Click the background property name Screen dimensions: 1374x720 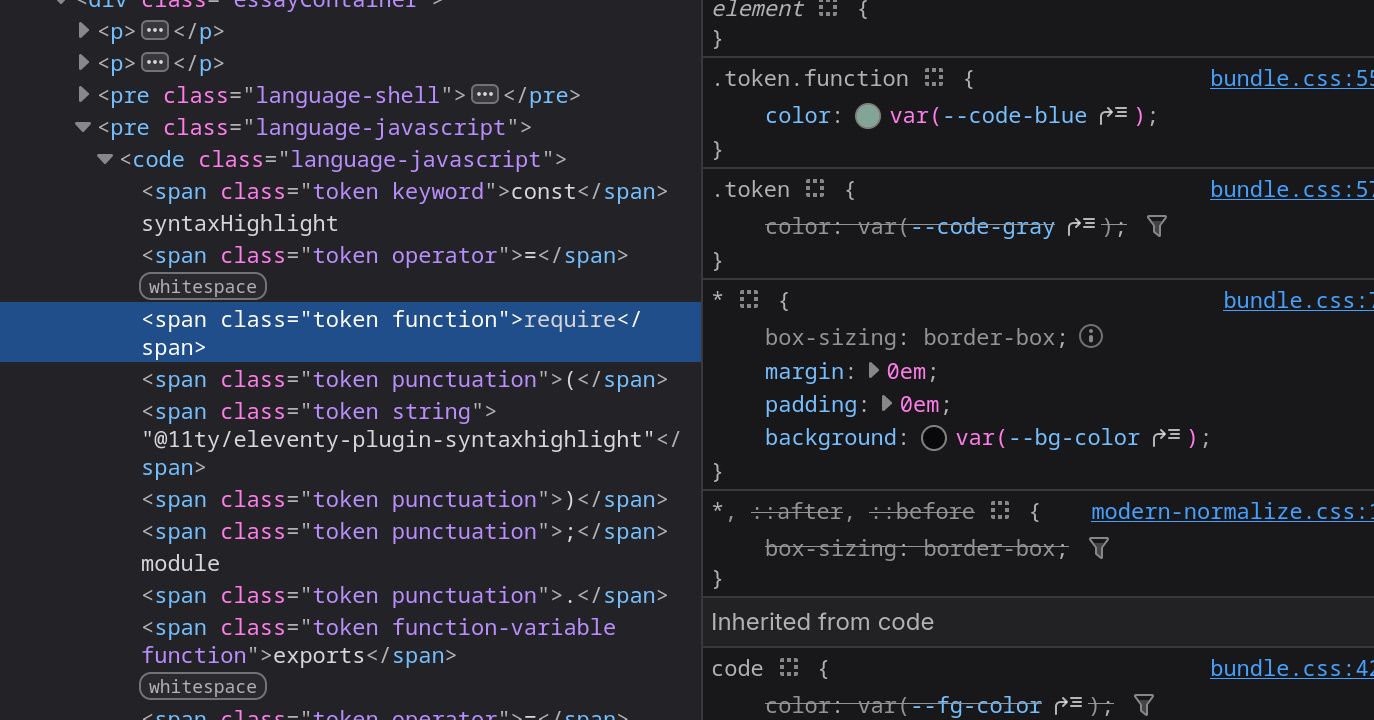tap(830, 437)
